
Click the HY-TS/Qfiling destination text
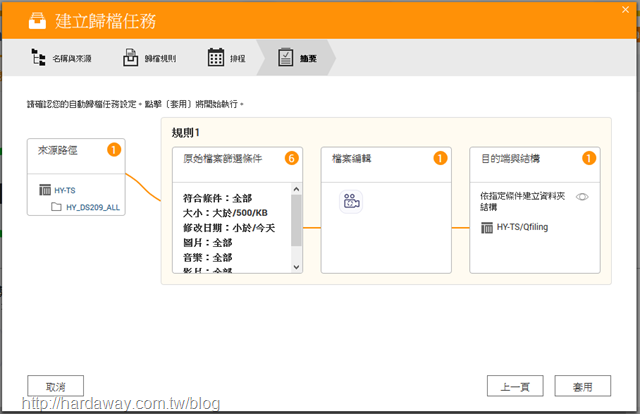pyautogui.click(x=522, y=227)
